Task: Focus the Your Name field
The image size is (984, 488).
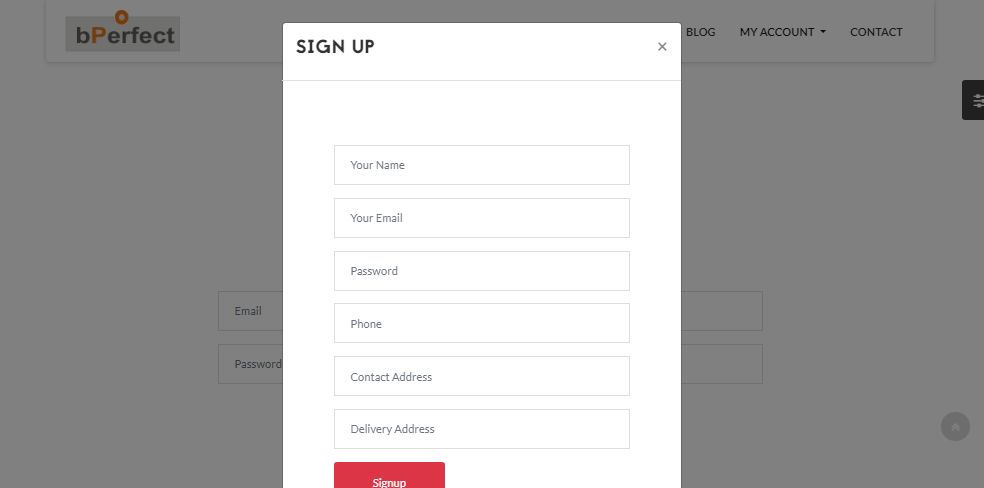Action: [x=481, y=165]
